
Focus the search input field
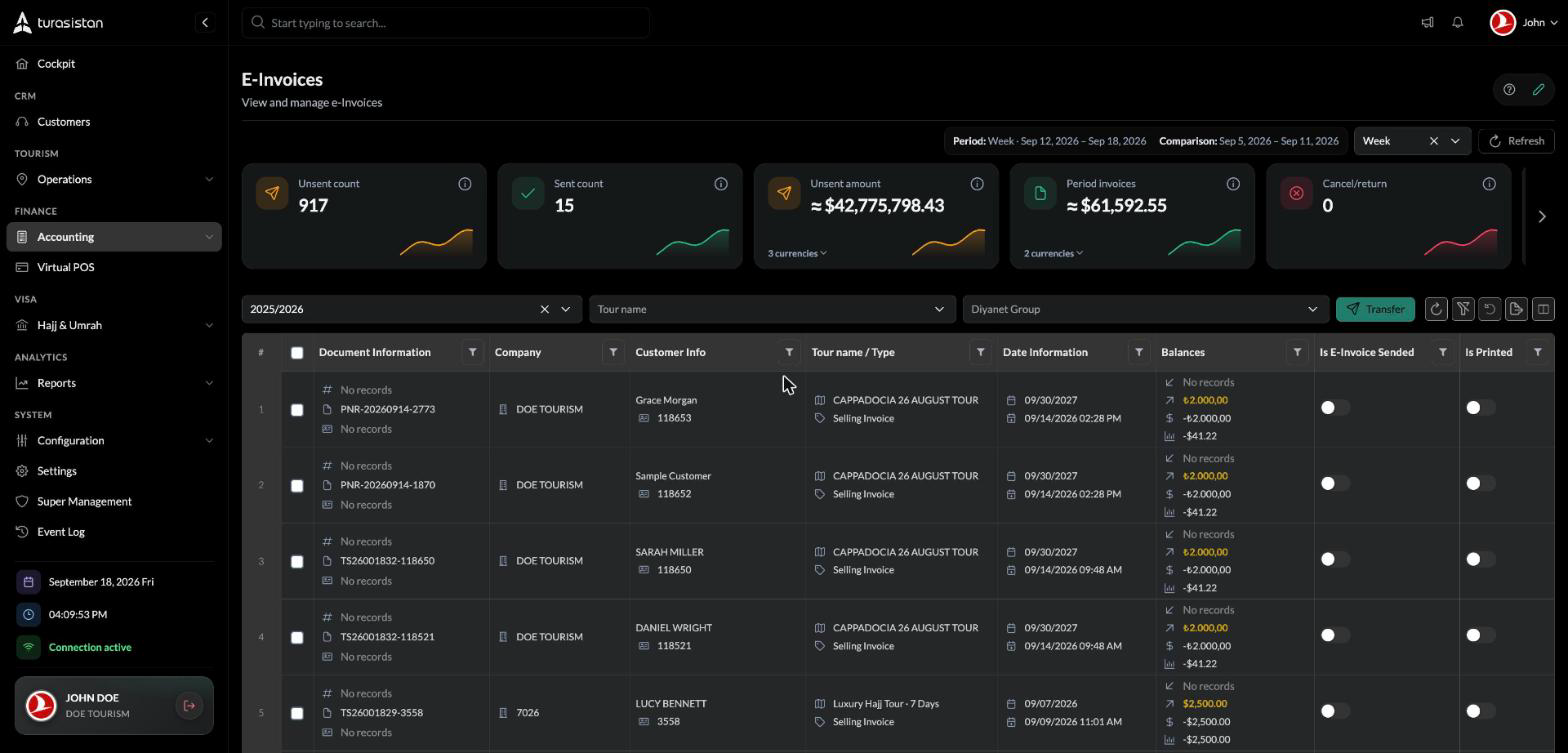pyautogui.click(x=446, y=23)
